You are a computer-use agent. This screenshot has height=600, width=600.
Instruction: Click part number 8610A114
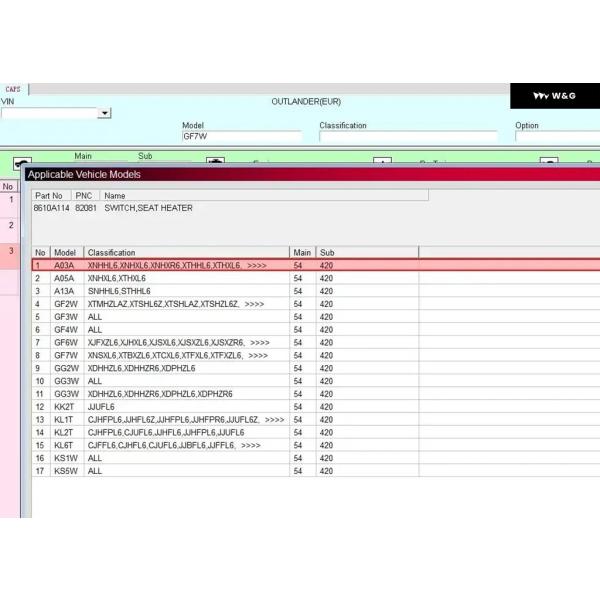(51, 208)
